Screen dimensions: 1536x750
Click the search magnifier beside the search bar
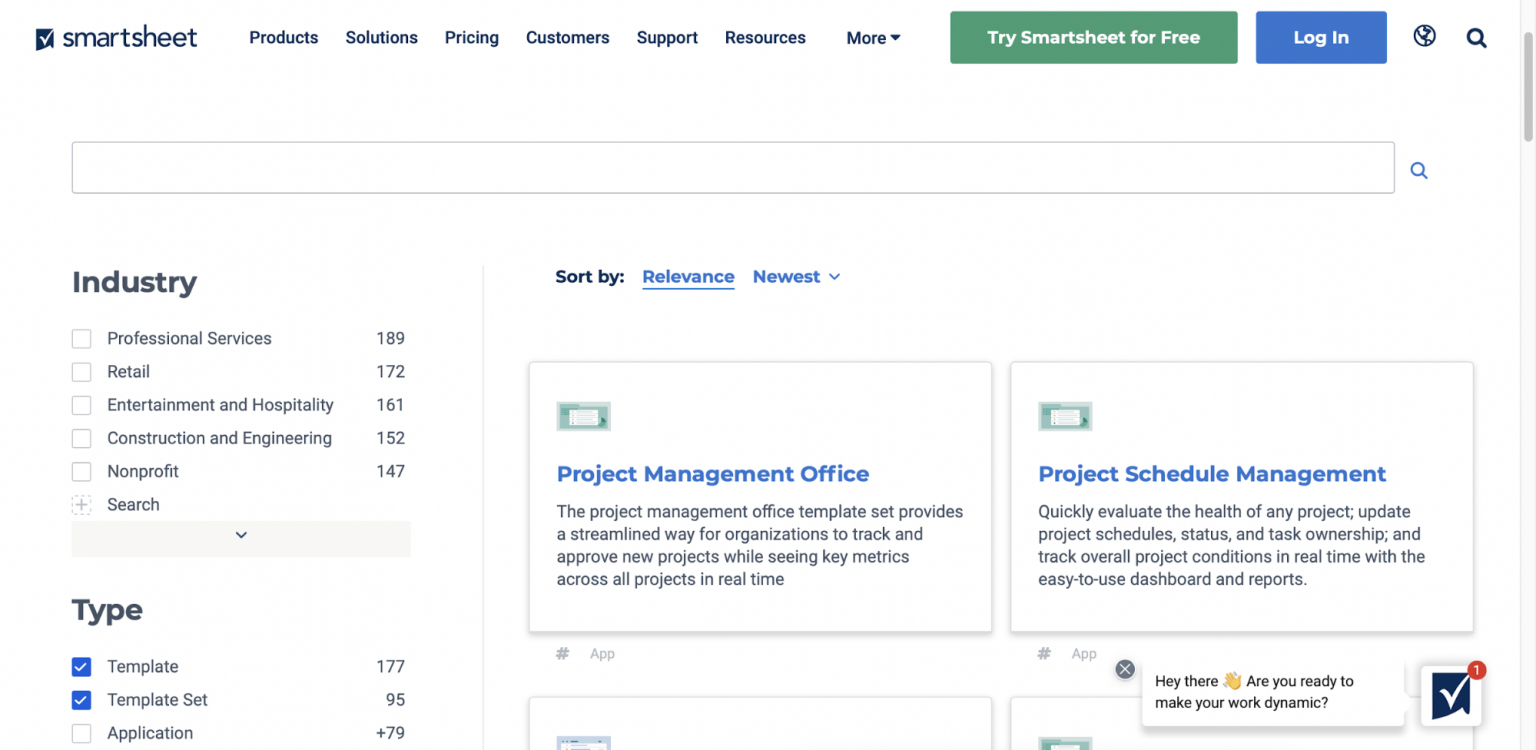pyautogui.click(x=1418, y=169)
